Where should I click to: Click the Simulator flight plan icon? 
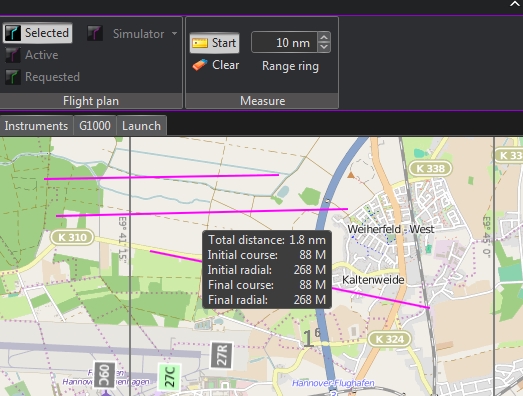(x=95, y=33)
